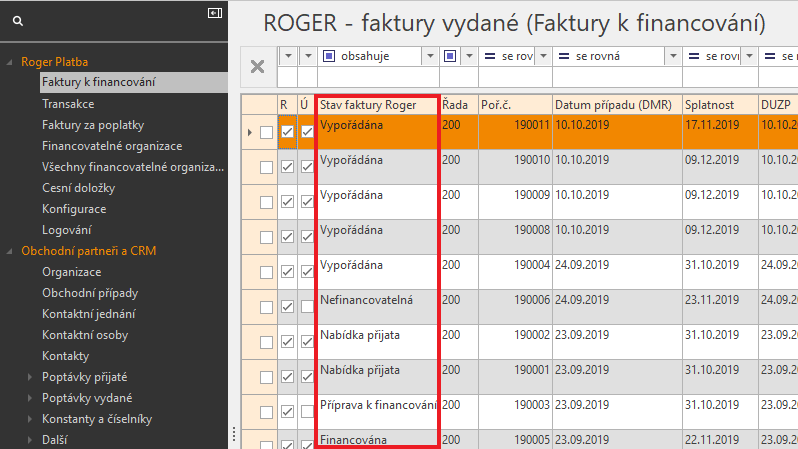Toggle Ú checkbox for row 190003
The width and height of the screenshot is (798, 449).
point(307,411)
